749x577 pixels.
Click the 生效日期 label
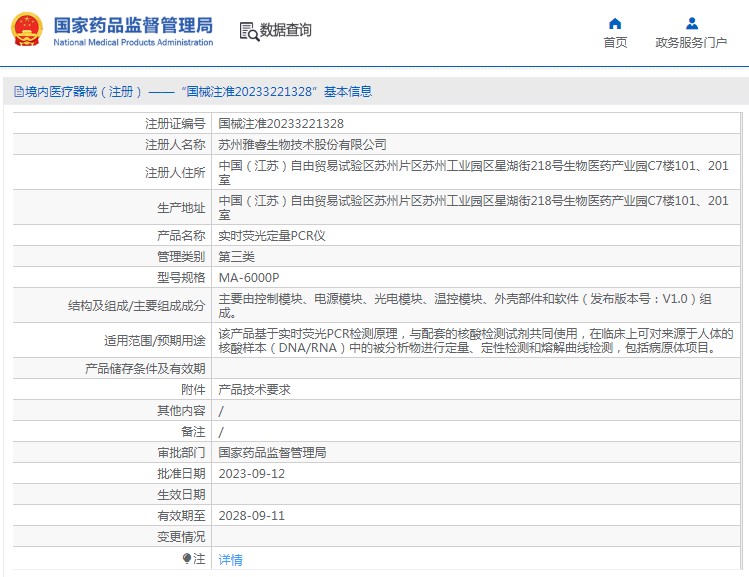pyautogui.click(x=182, y=494)
